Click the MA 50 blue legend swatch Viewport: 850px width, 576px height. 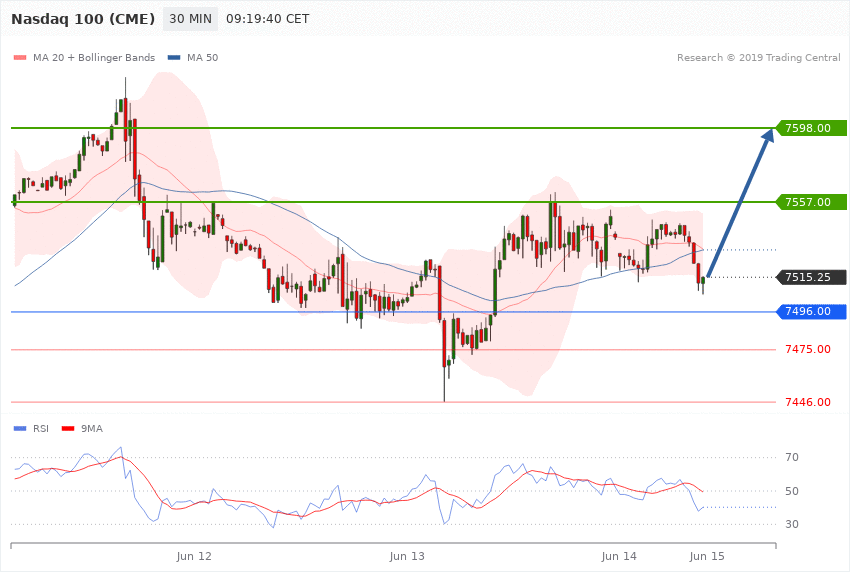(174, 57)
